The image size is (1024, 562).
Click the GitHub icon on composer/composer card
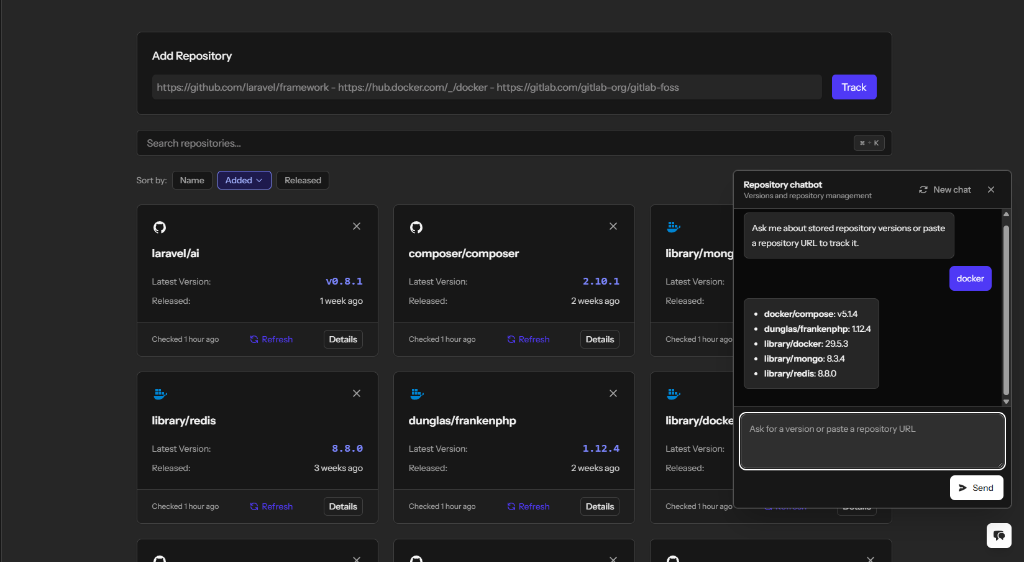tap(416, 227)
